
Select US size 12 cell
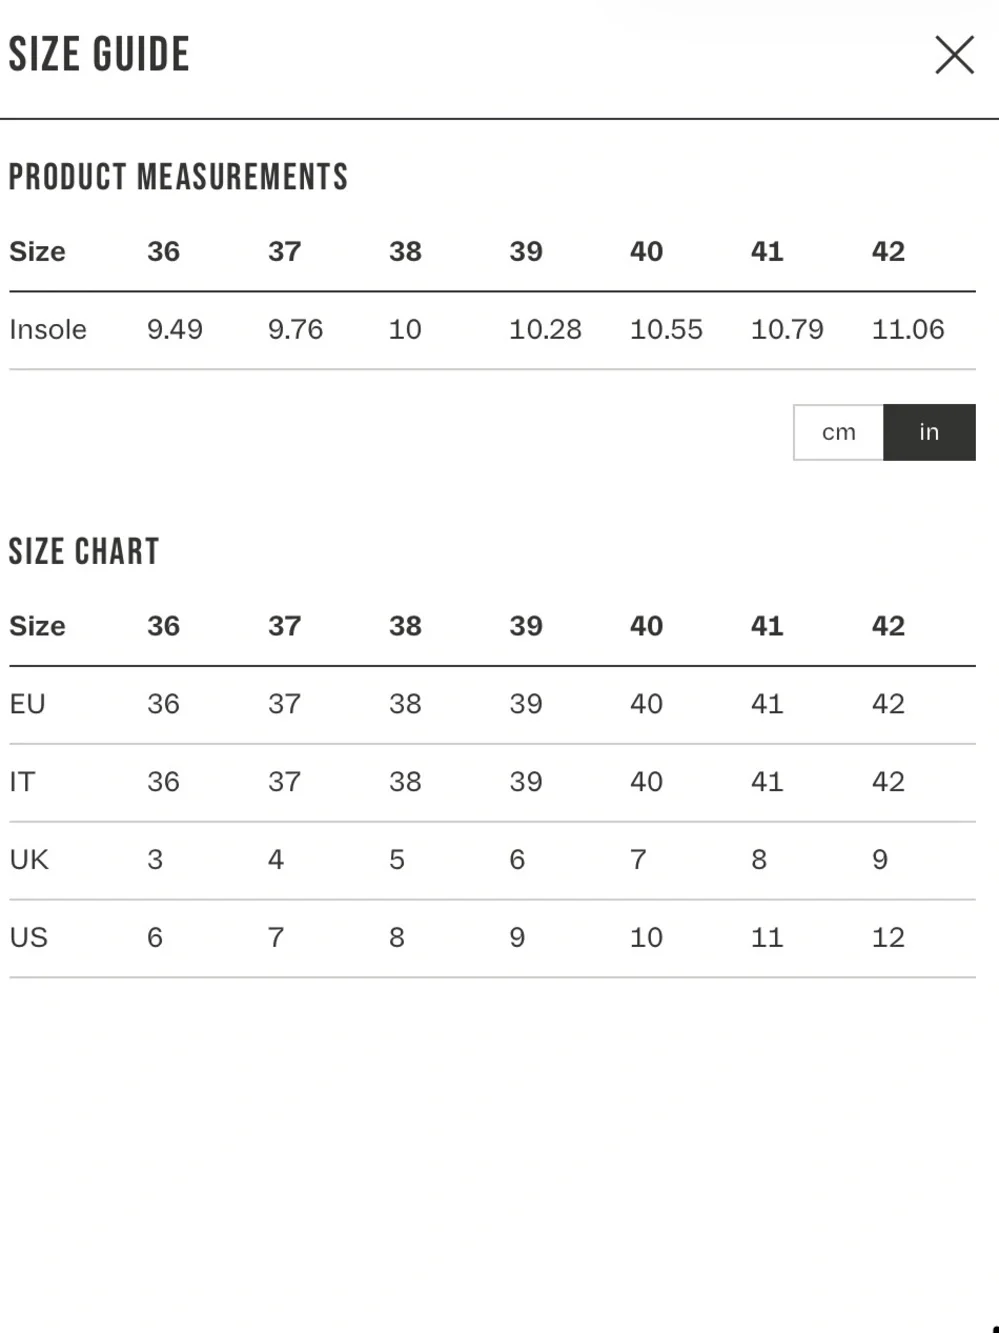888,938
